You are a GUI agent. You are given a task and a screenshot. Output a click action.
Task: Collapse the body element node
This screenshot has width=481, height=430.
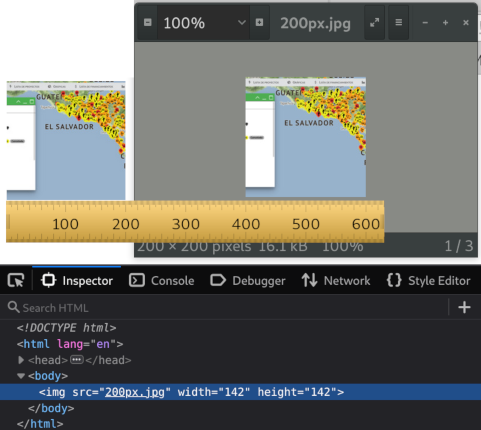tap(21, 376)
